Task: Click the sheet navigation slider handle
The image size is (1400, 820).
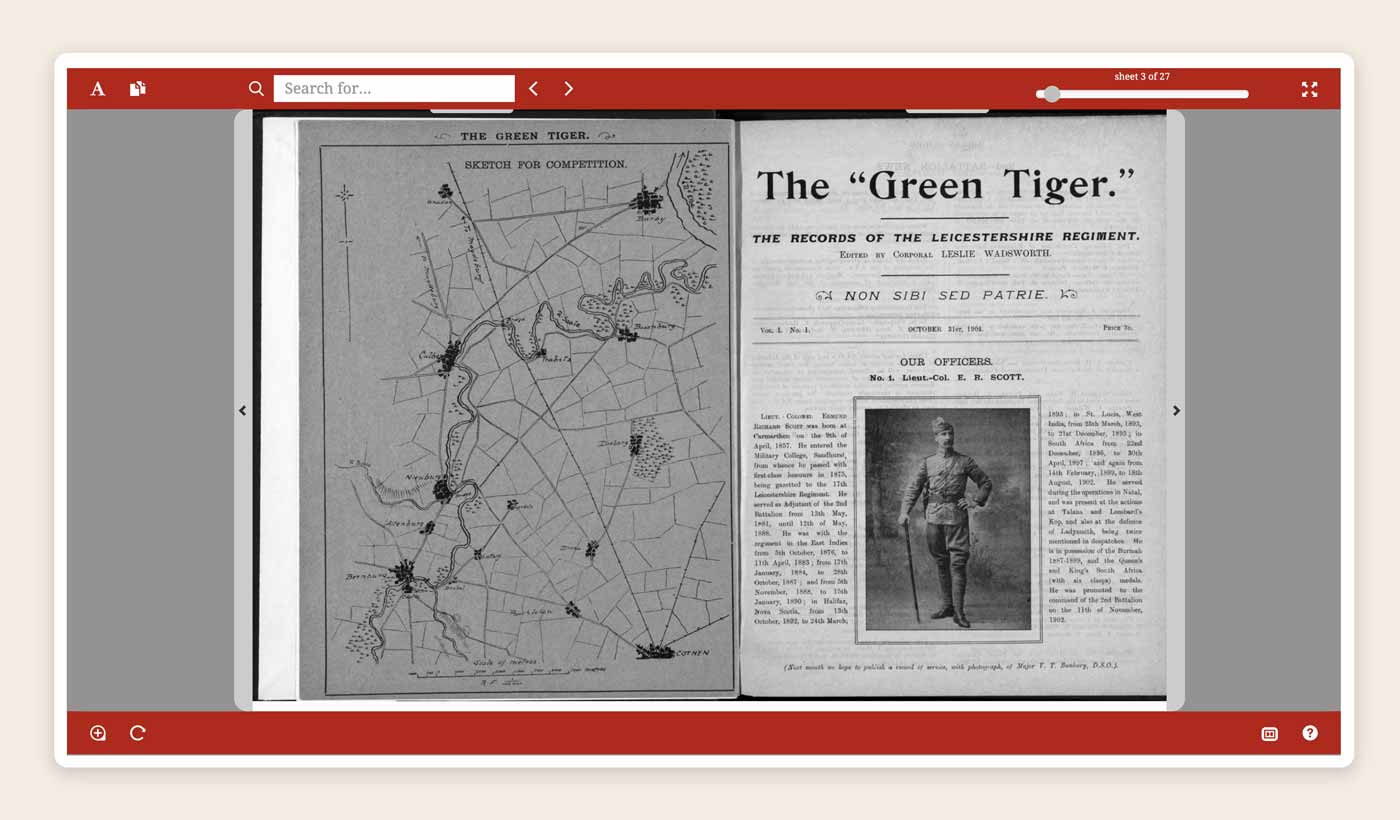Action: tap(1051, 94)
